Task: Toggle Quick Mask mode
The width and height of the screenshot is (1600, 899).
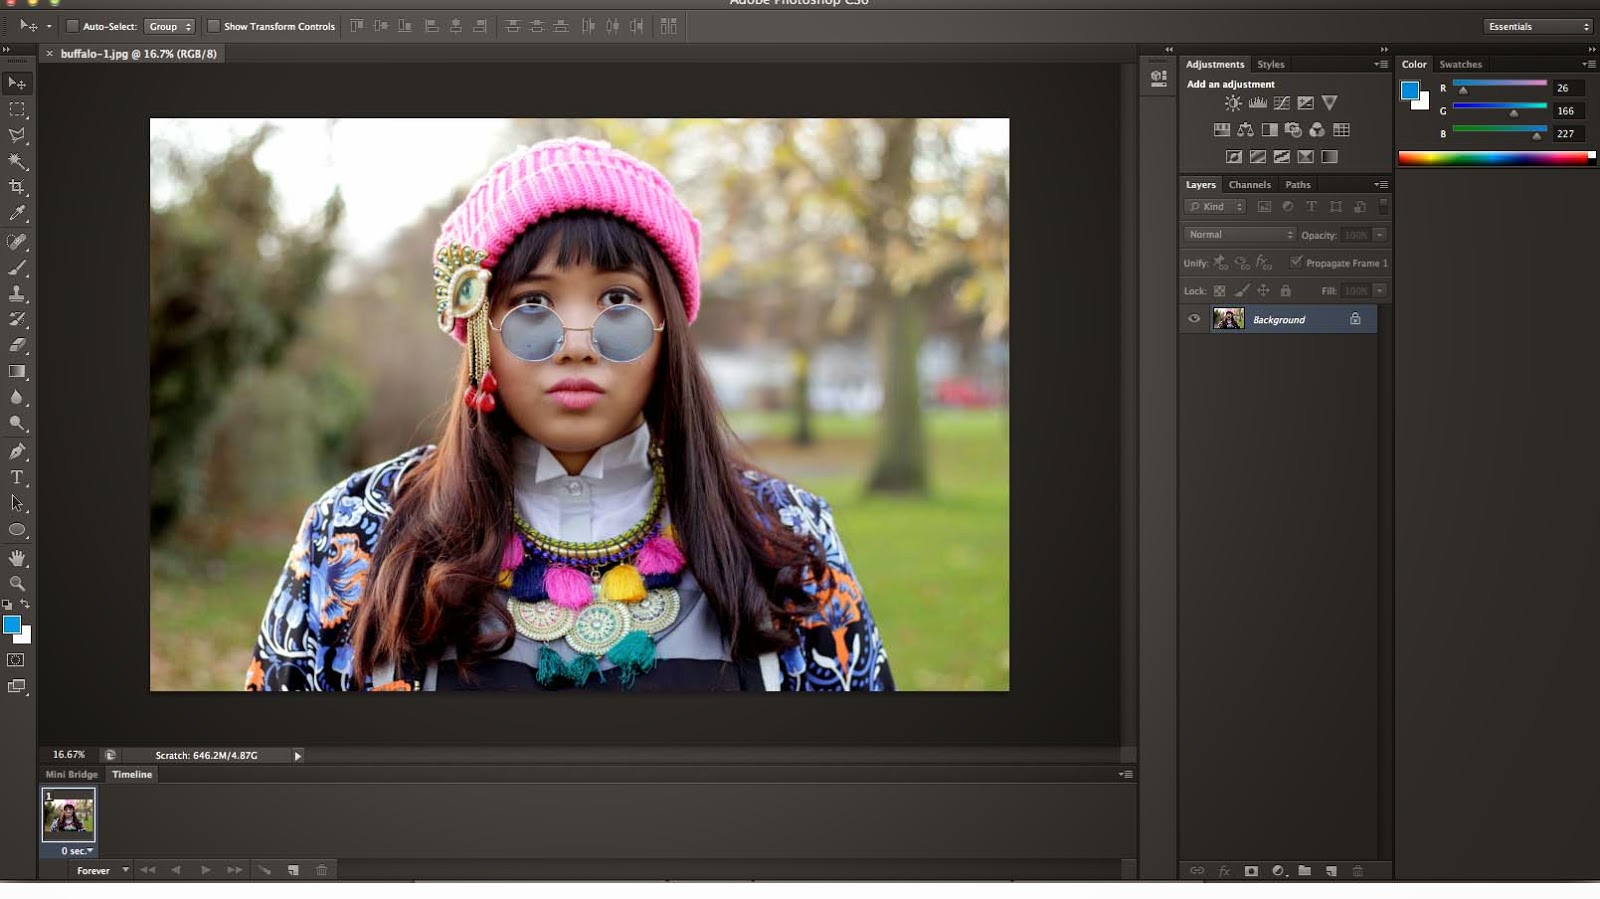Action: 16,660
